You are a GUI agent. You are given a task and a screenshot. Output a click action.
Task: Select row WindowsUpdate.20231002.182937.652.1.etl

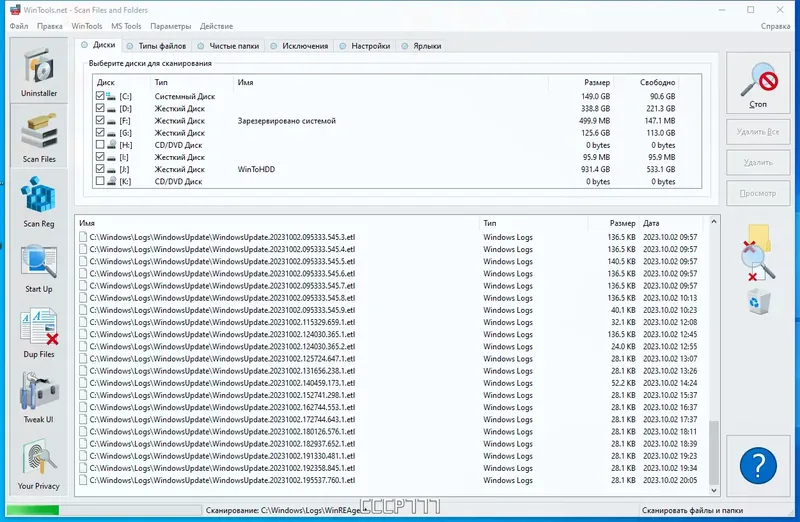click(392, 443)
